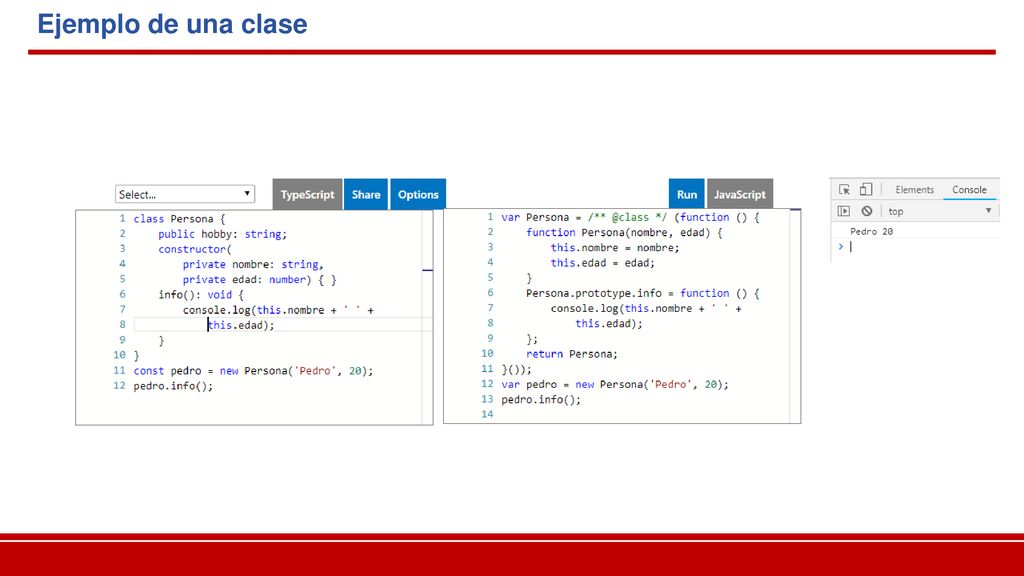The width and height of the screenshot is (1024, 576).
Task: Click 'public hobby: string;' line
Action: [222, 234]
